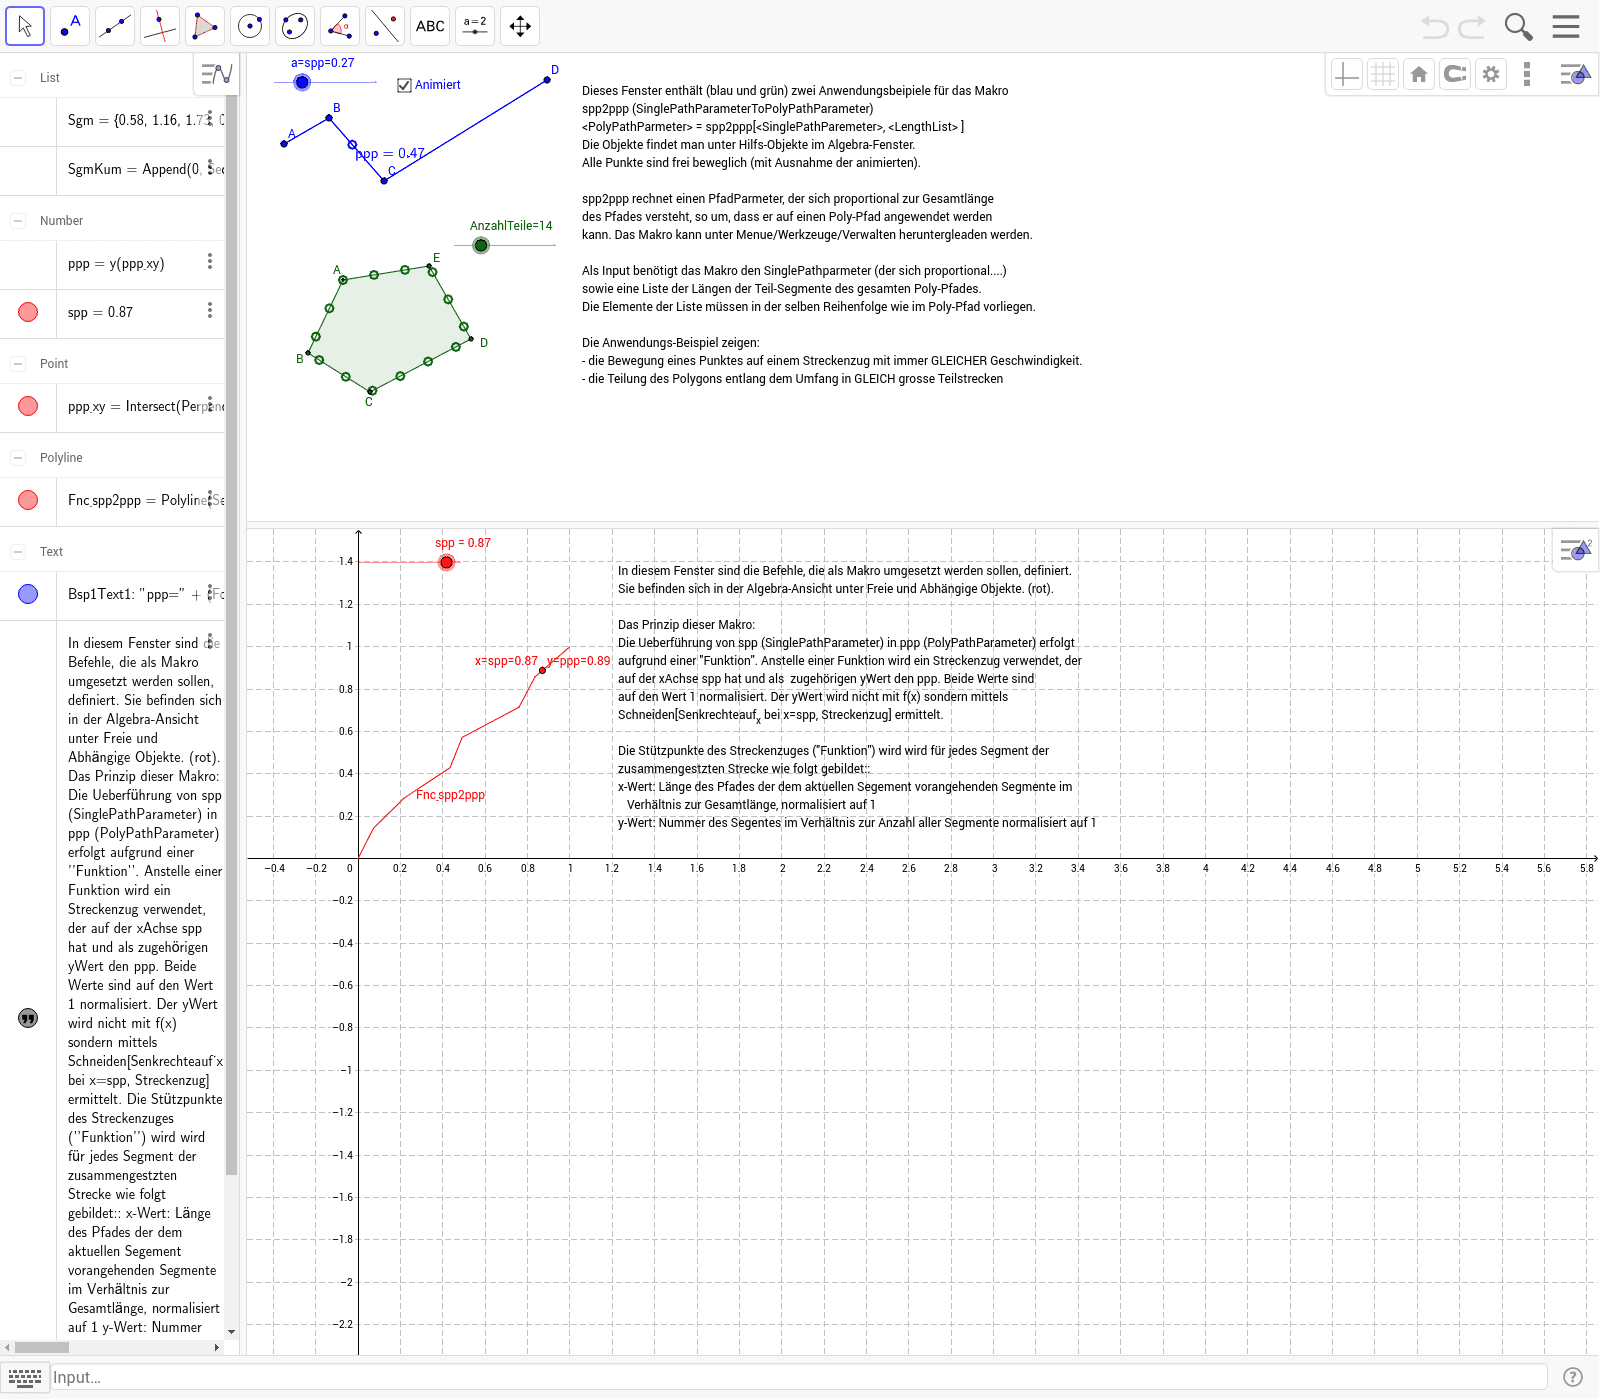This screenshot has width=1600, height=1400.
Task: Select the Perpendicular Line tool
Action: tap(160, 26)
